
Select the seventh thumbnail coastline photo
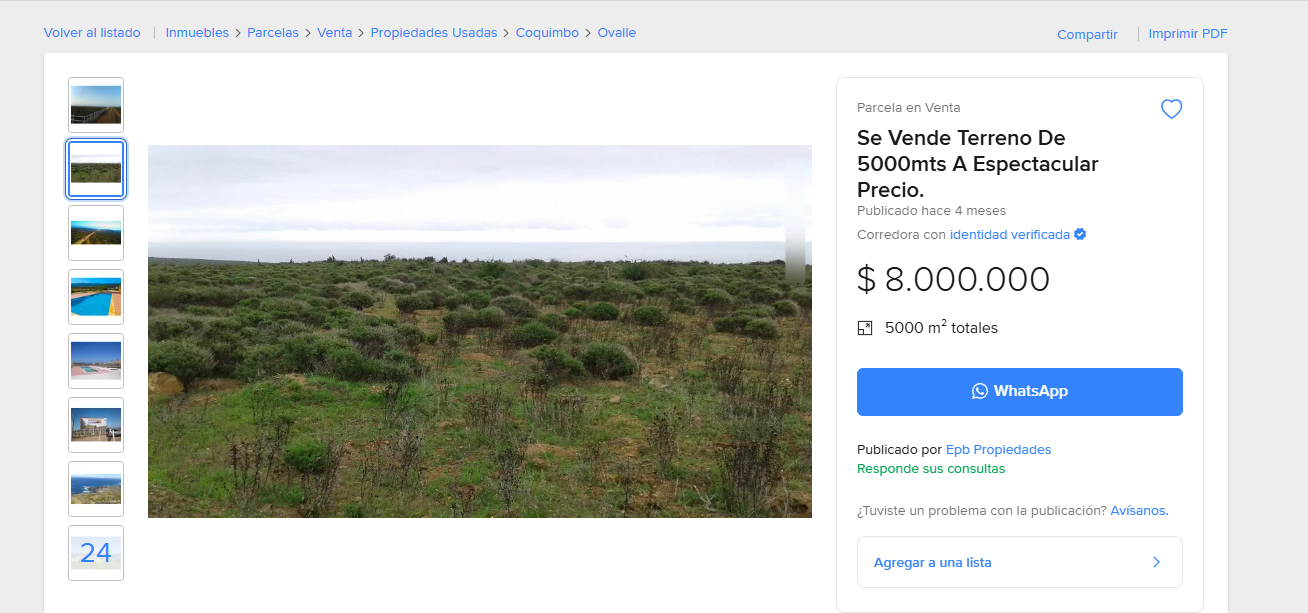point(96,489)
